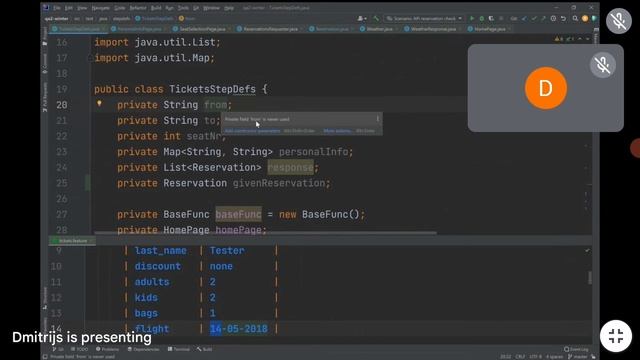Image resolution: width=640 pixels, height=360 pixels.
Task: Click the orange D participant avatar
Action: click(x=546, y=88)
